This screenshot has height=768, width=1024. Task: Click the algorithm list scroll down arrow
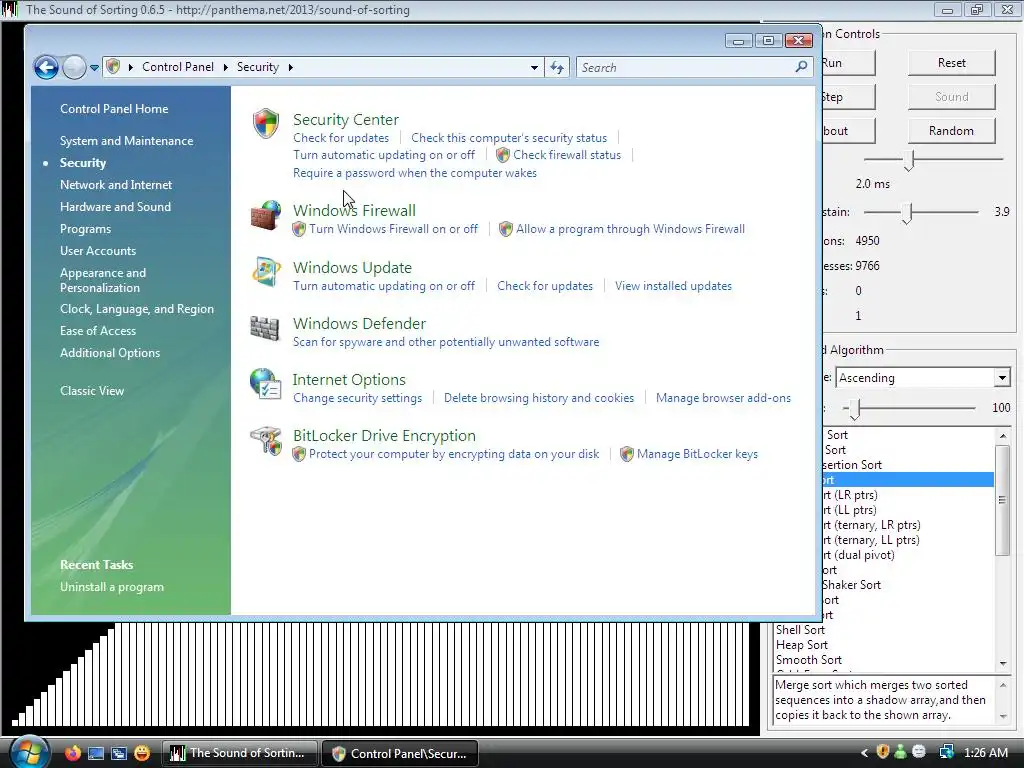1002,664
